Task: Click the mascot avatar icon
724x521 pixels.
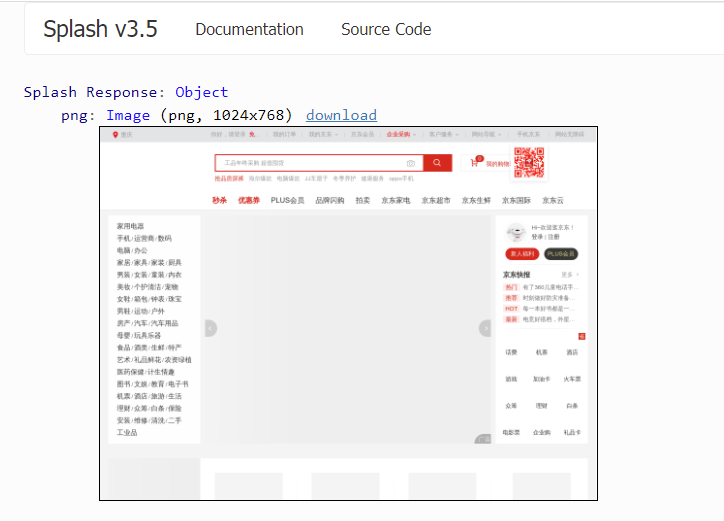Action: pos(516,232)
